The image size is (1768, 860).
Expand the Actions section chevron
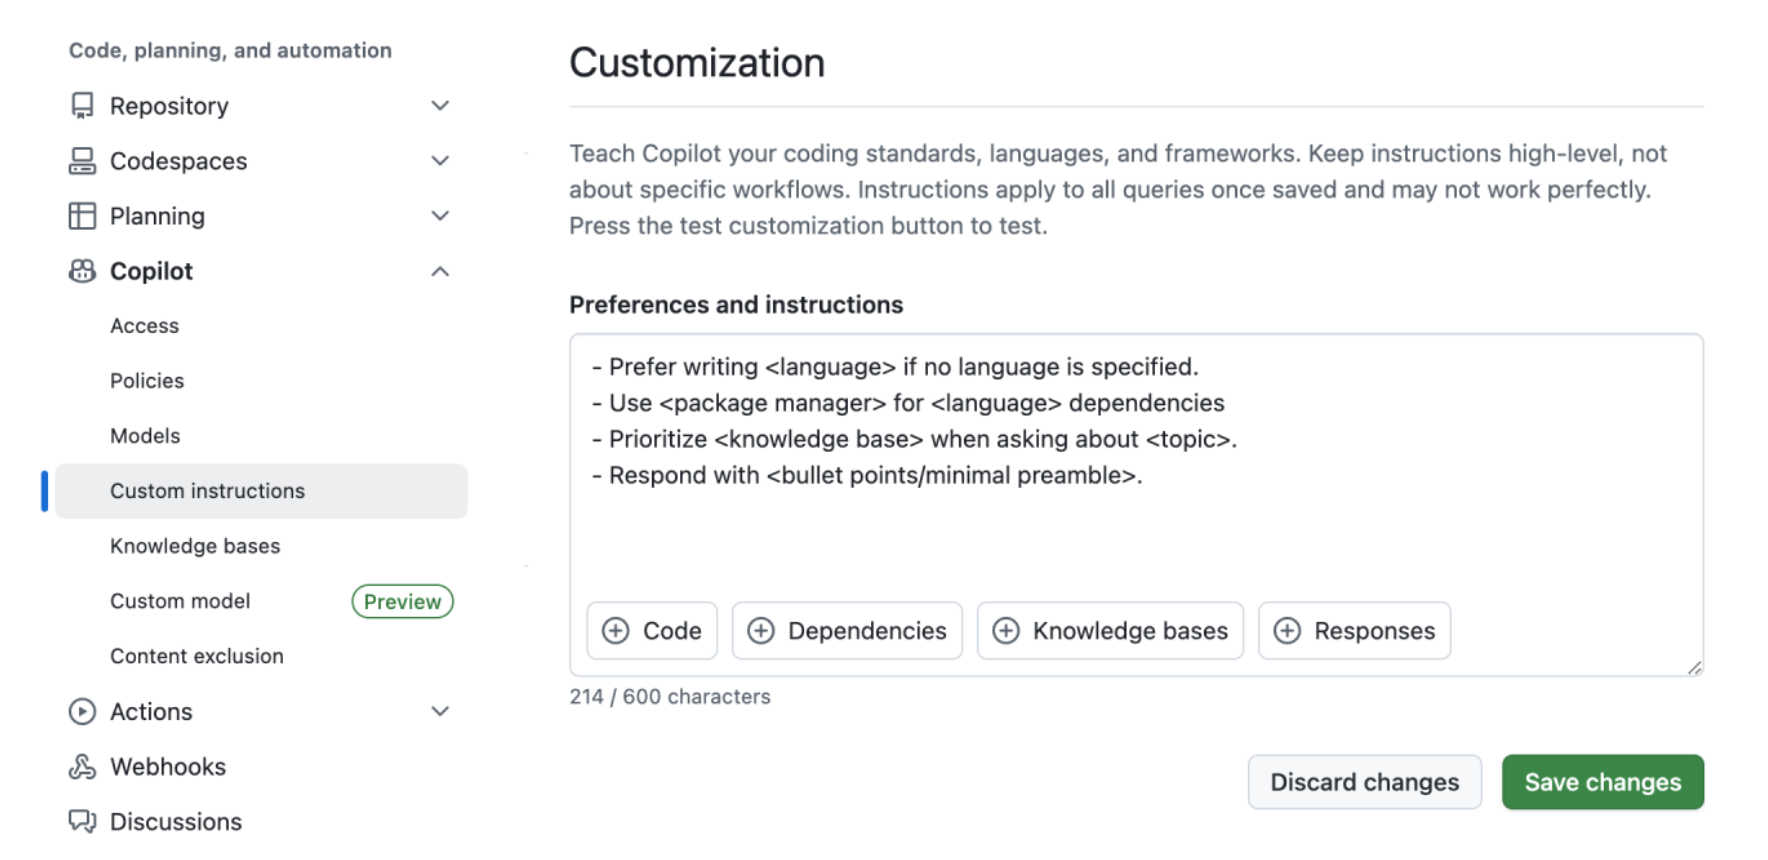click(440, 711)
